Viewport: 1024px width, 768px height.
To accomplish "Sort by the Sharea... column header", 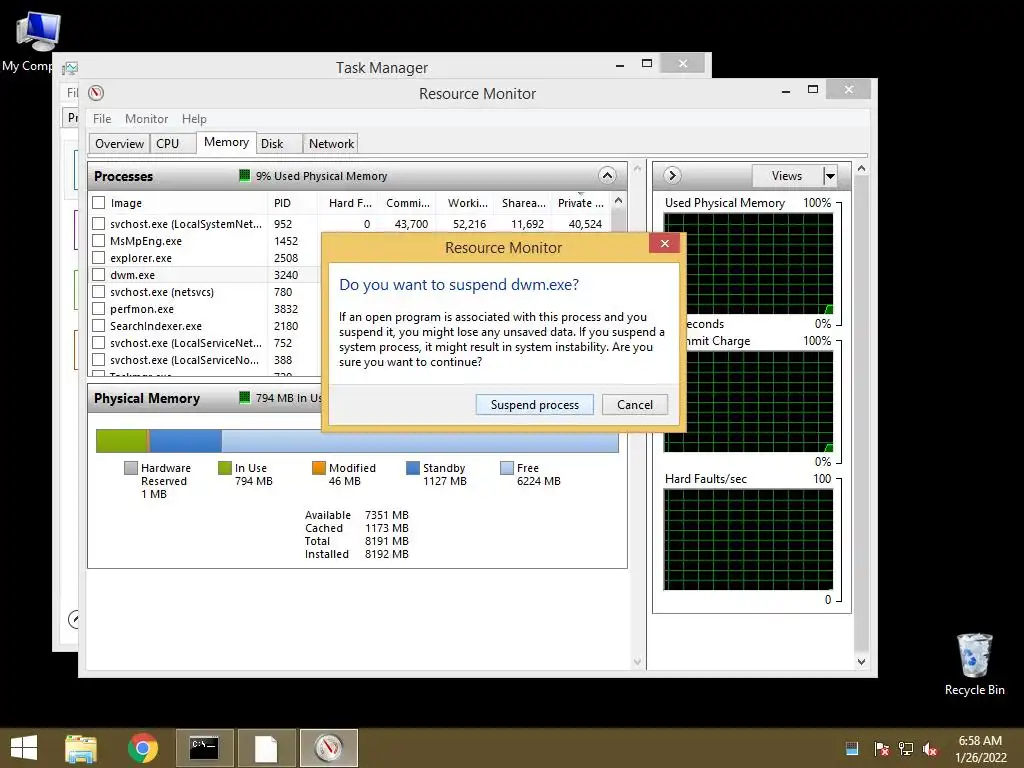I will 522,203.
